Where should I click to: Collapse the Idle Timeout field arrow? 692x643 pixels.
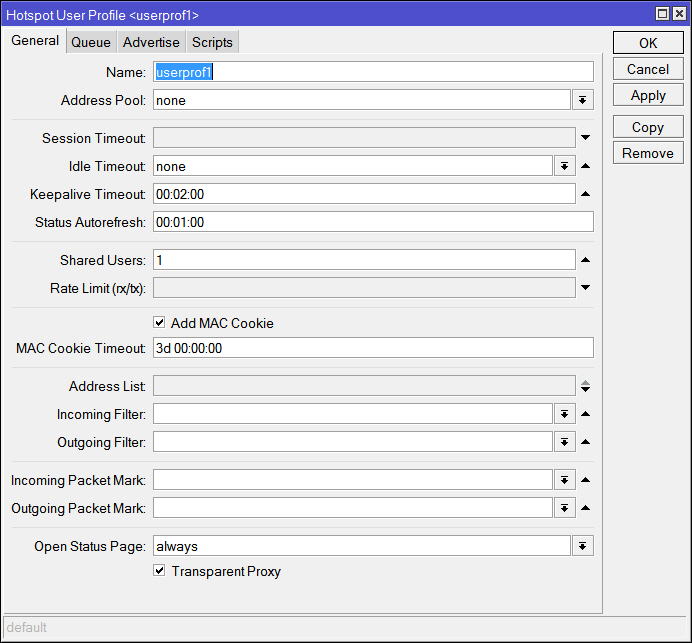click(x=585, y=167)
